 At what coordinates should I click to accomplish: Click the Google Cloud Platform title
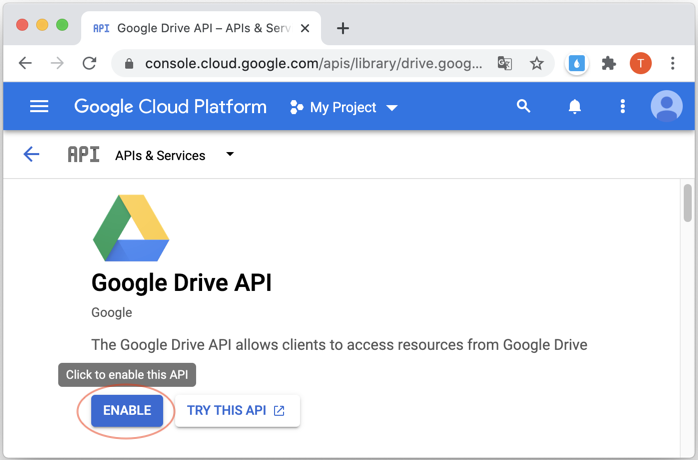[170, 107]
